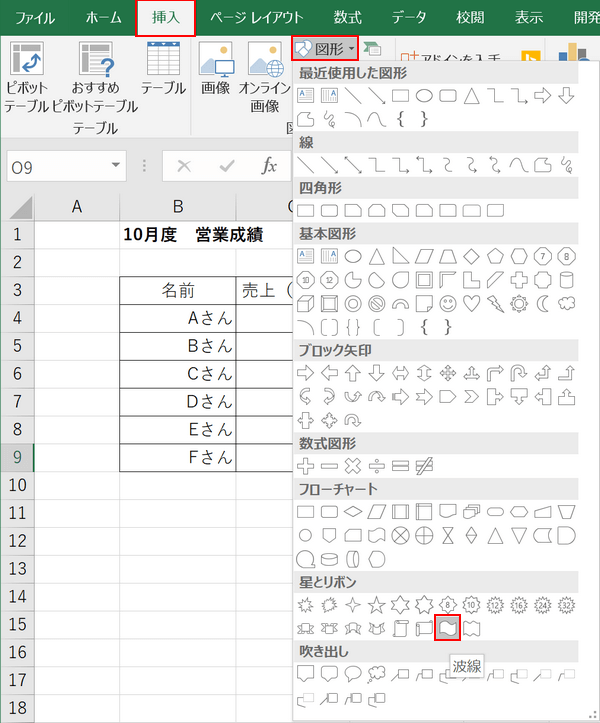Screen dimensions: 600x723
Task: Choose the Division equation shape
Action: coord(376,466)
